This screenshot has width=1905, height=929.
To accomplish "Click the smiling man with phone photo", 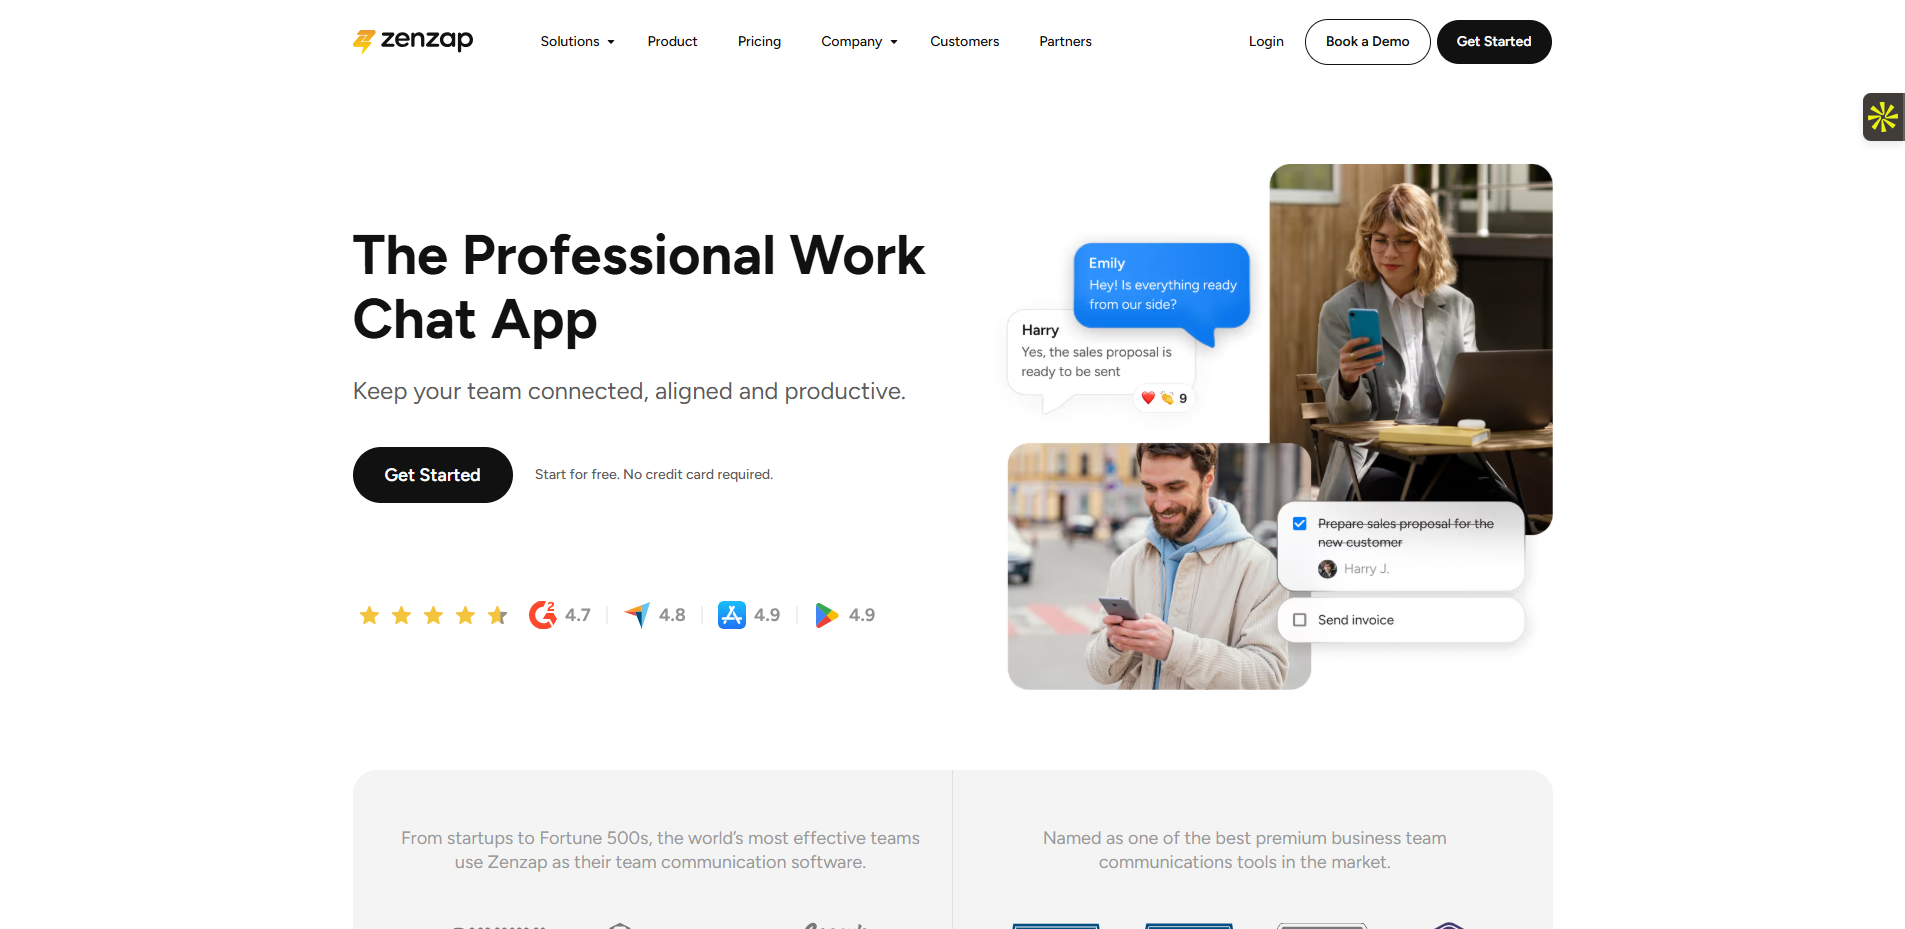I will pyautogui.click(x=1158, y=566).
